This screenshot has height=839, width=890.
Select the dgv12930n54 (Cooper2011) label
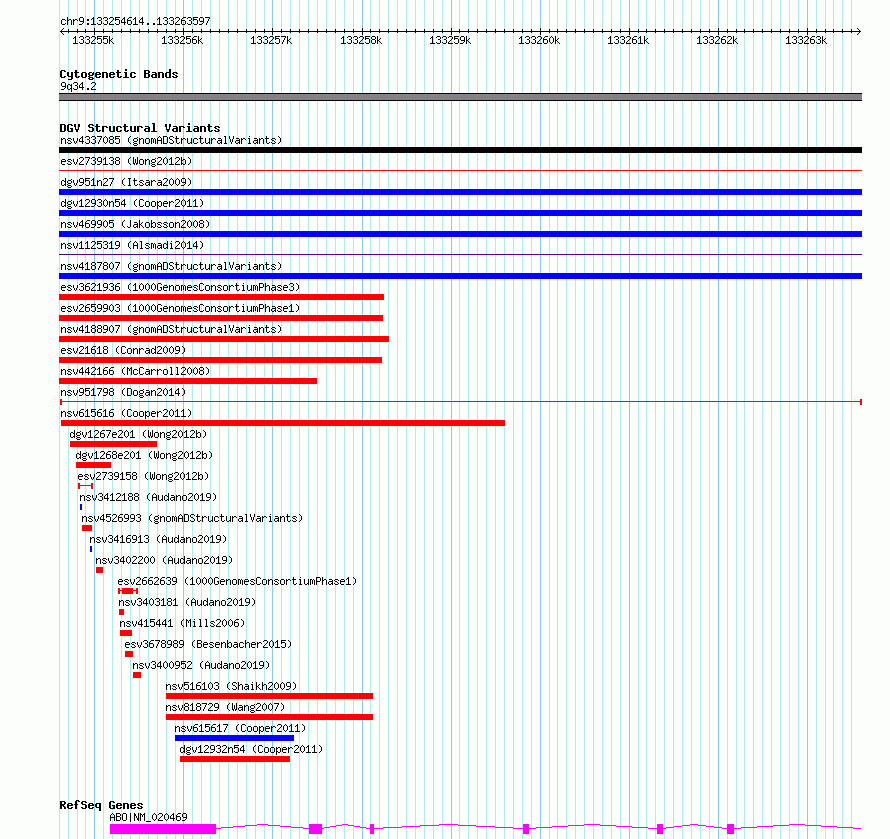coord(132,203)
